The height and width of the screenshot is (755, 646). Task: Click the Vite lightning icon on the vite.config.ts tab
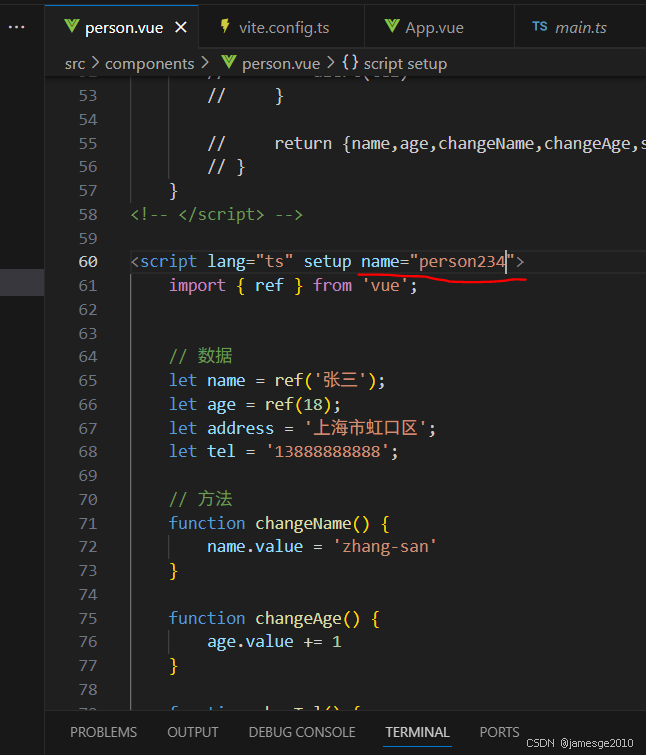(225, 26)
